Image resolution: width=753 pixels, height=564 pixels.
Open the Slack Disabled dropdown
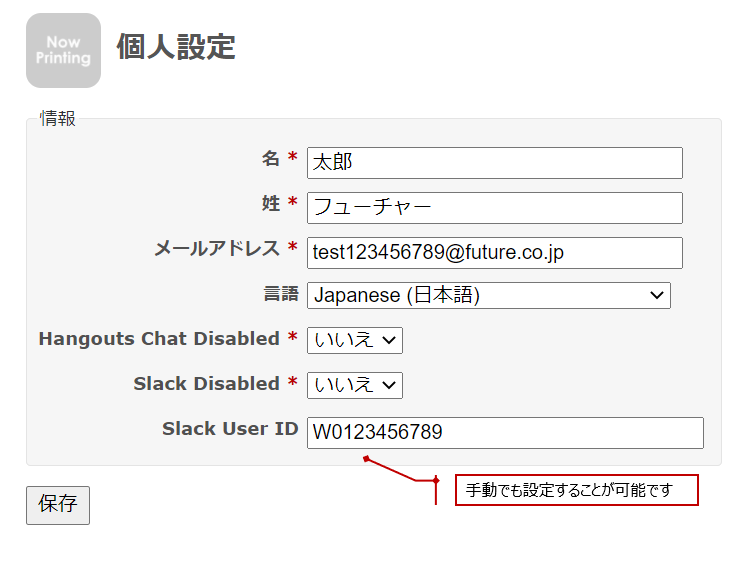(355, 385)
